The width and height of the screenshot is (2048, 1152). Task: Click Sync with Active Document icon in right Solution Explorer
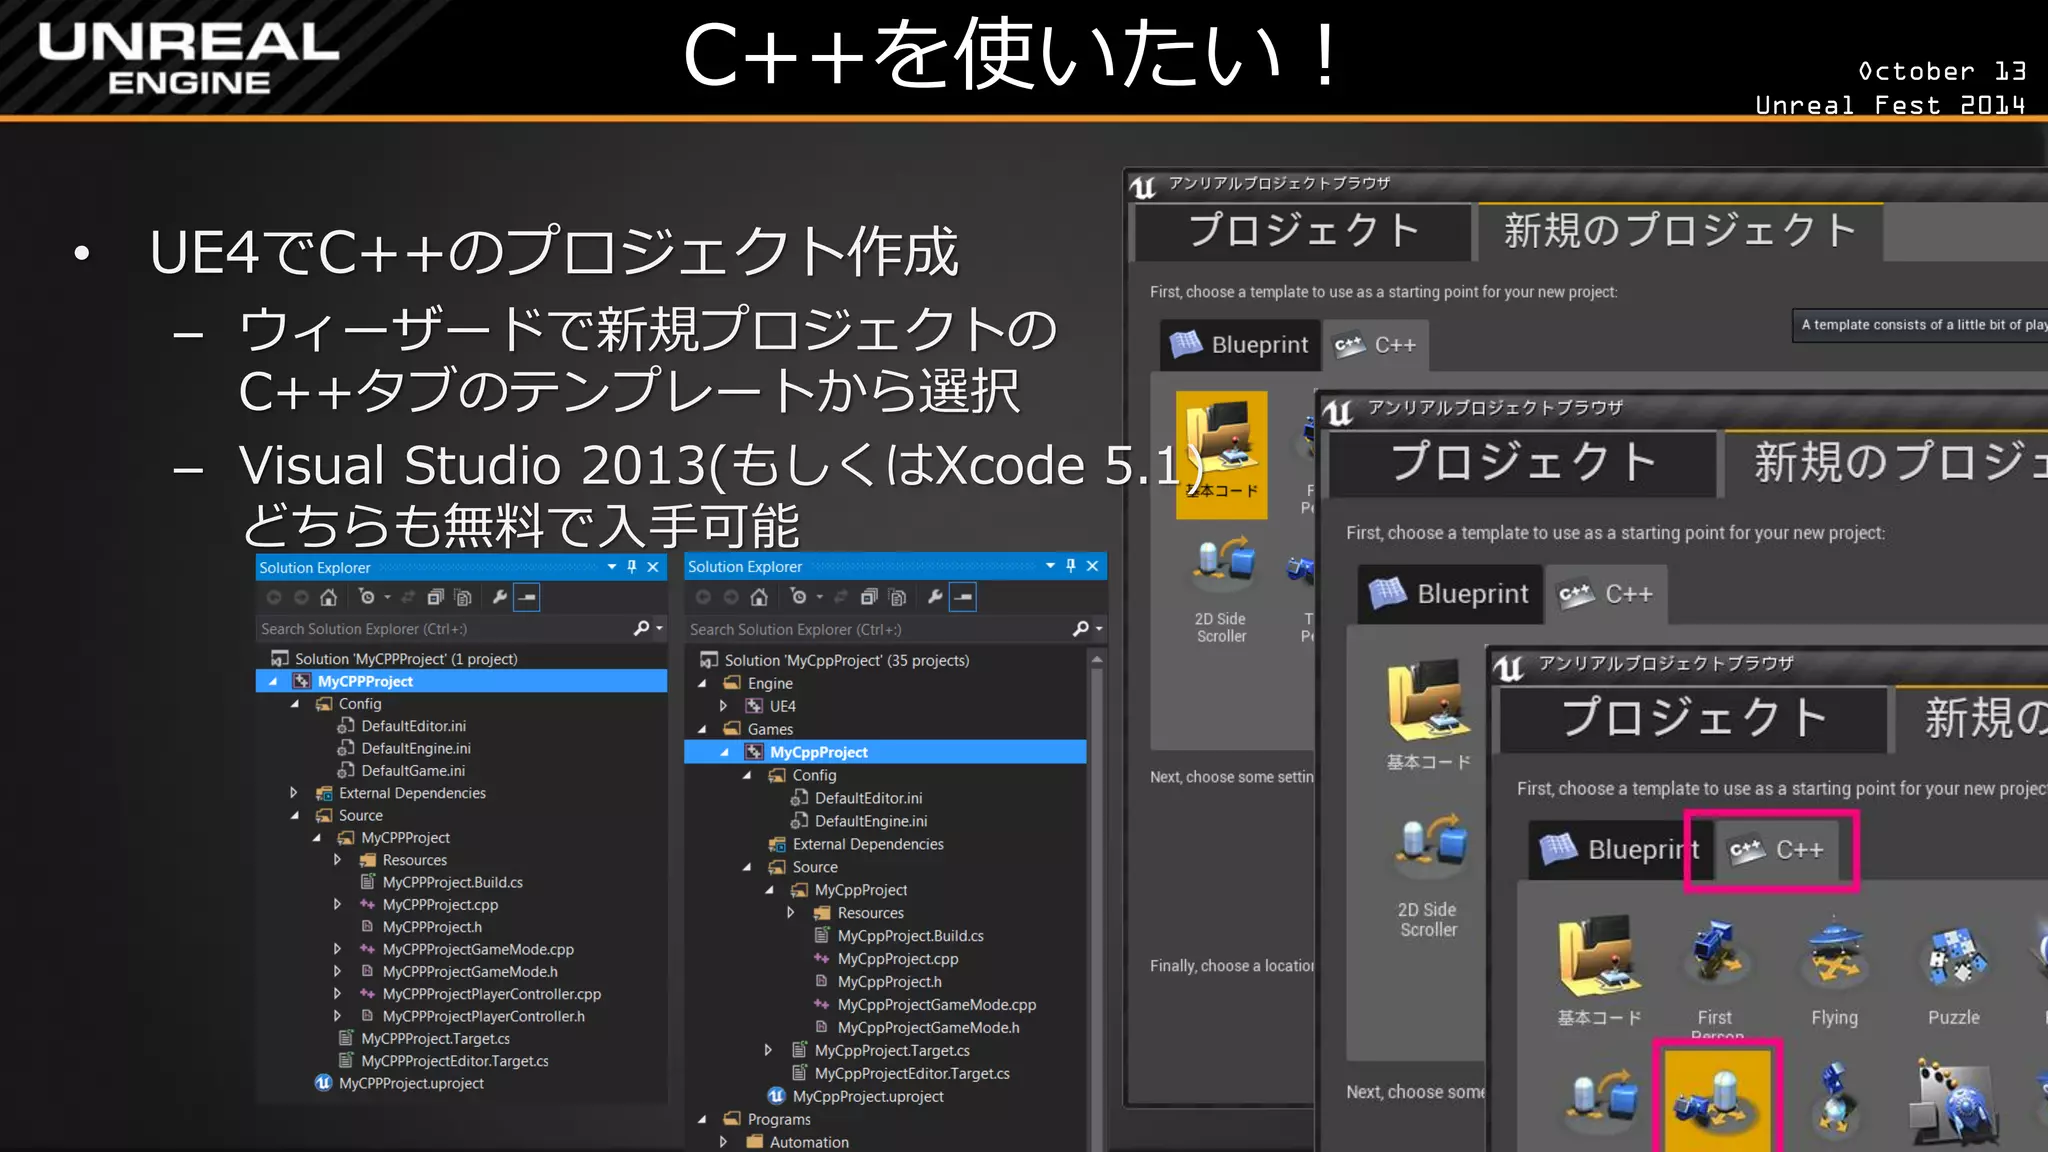(841, 597)
